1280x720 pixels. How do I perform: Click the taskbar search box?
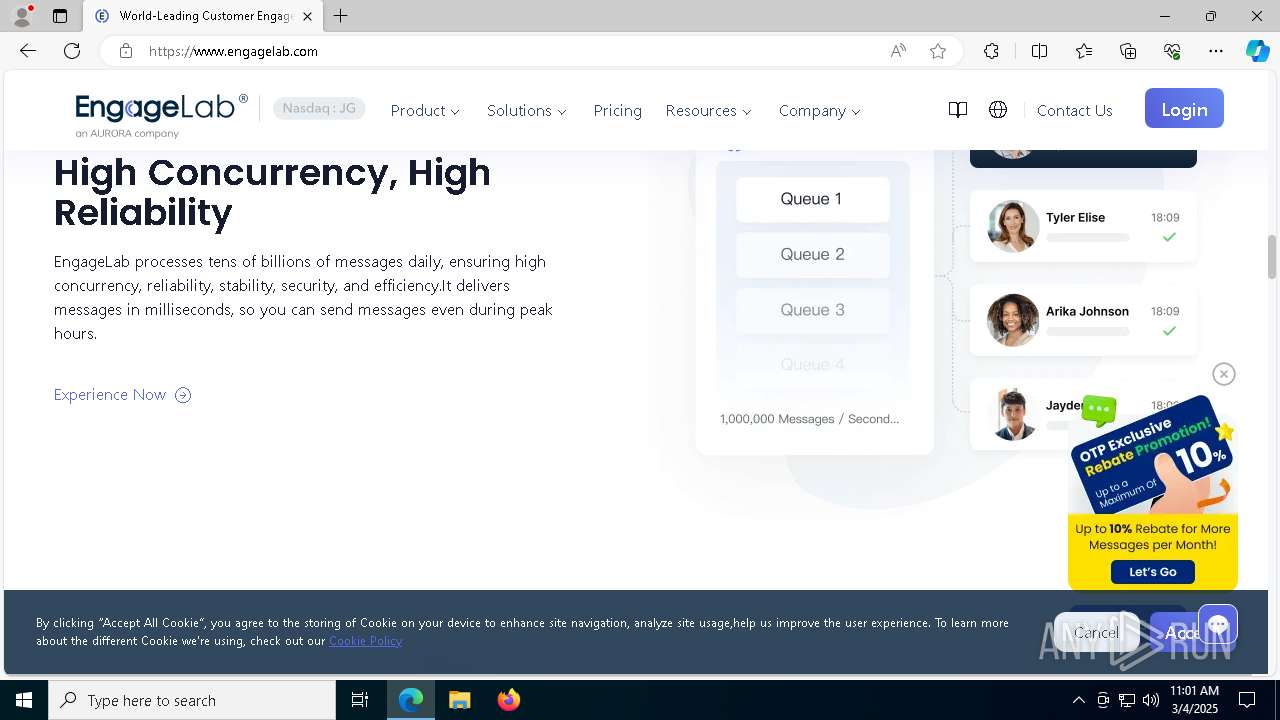[192, 700]
